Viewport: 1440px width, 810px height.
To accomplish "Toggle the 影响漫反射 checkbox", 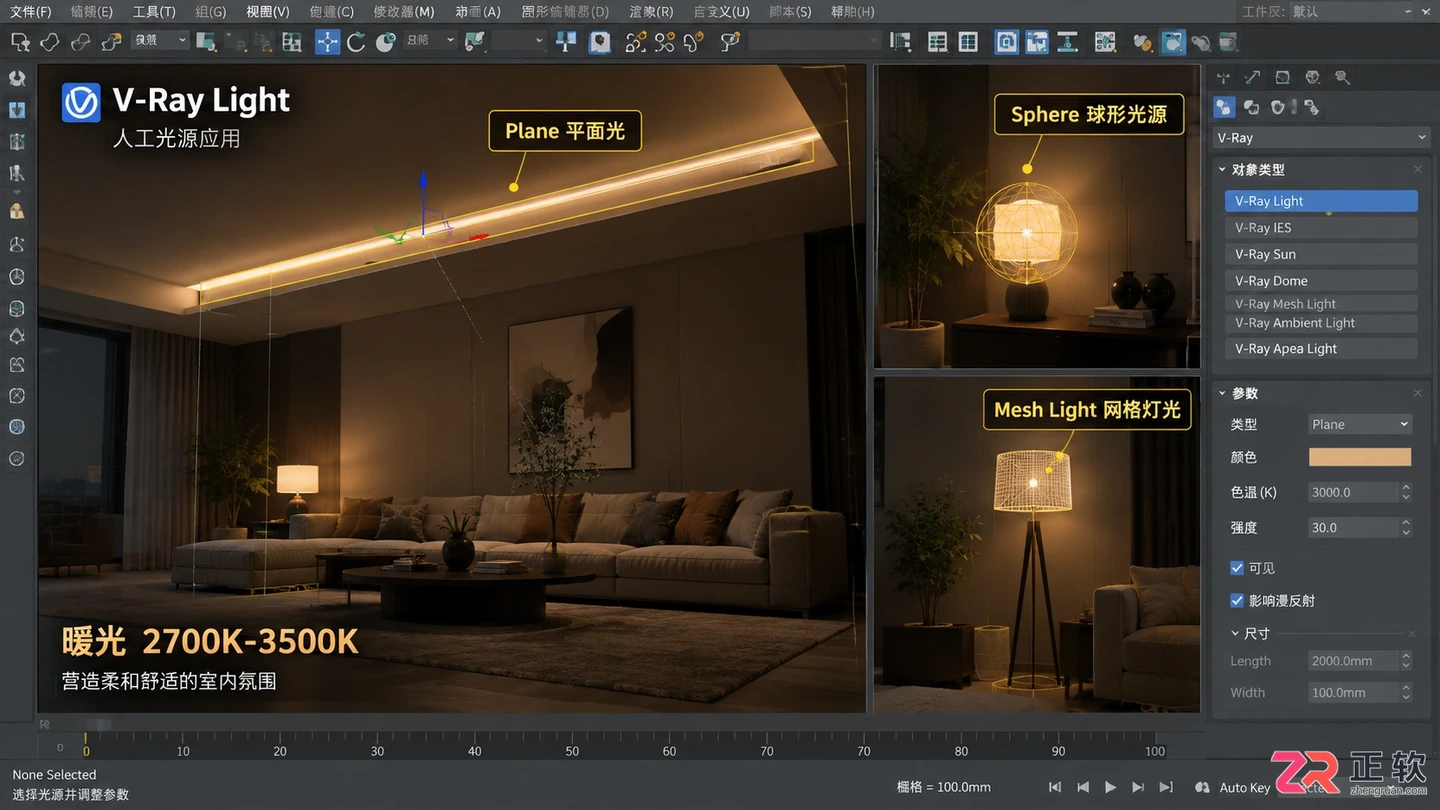I will [x=1237, y=601].
